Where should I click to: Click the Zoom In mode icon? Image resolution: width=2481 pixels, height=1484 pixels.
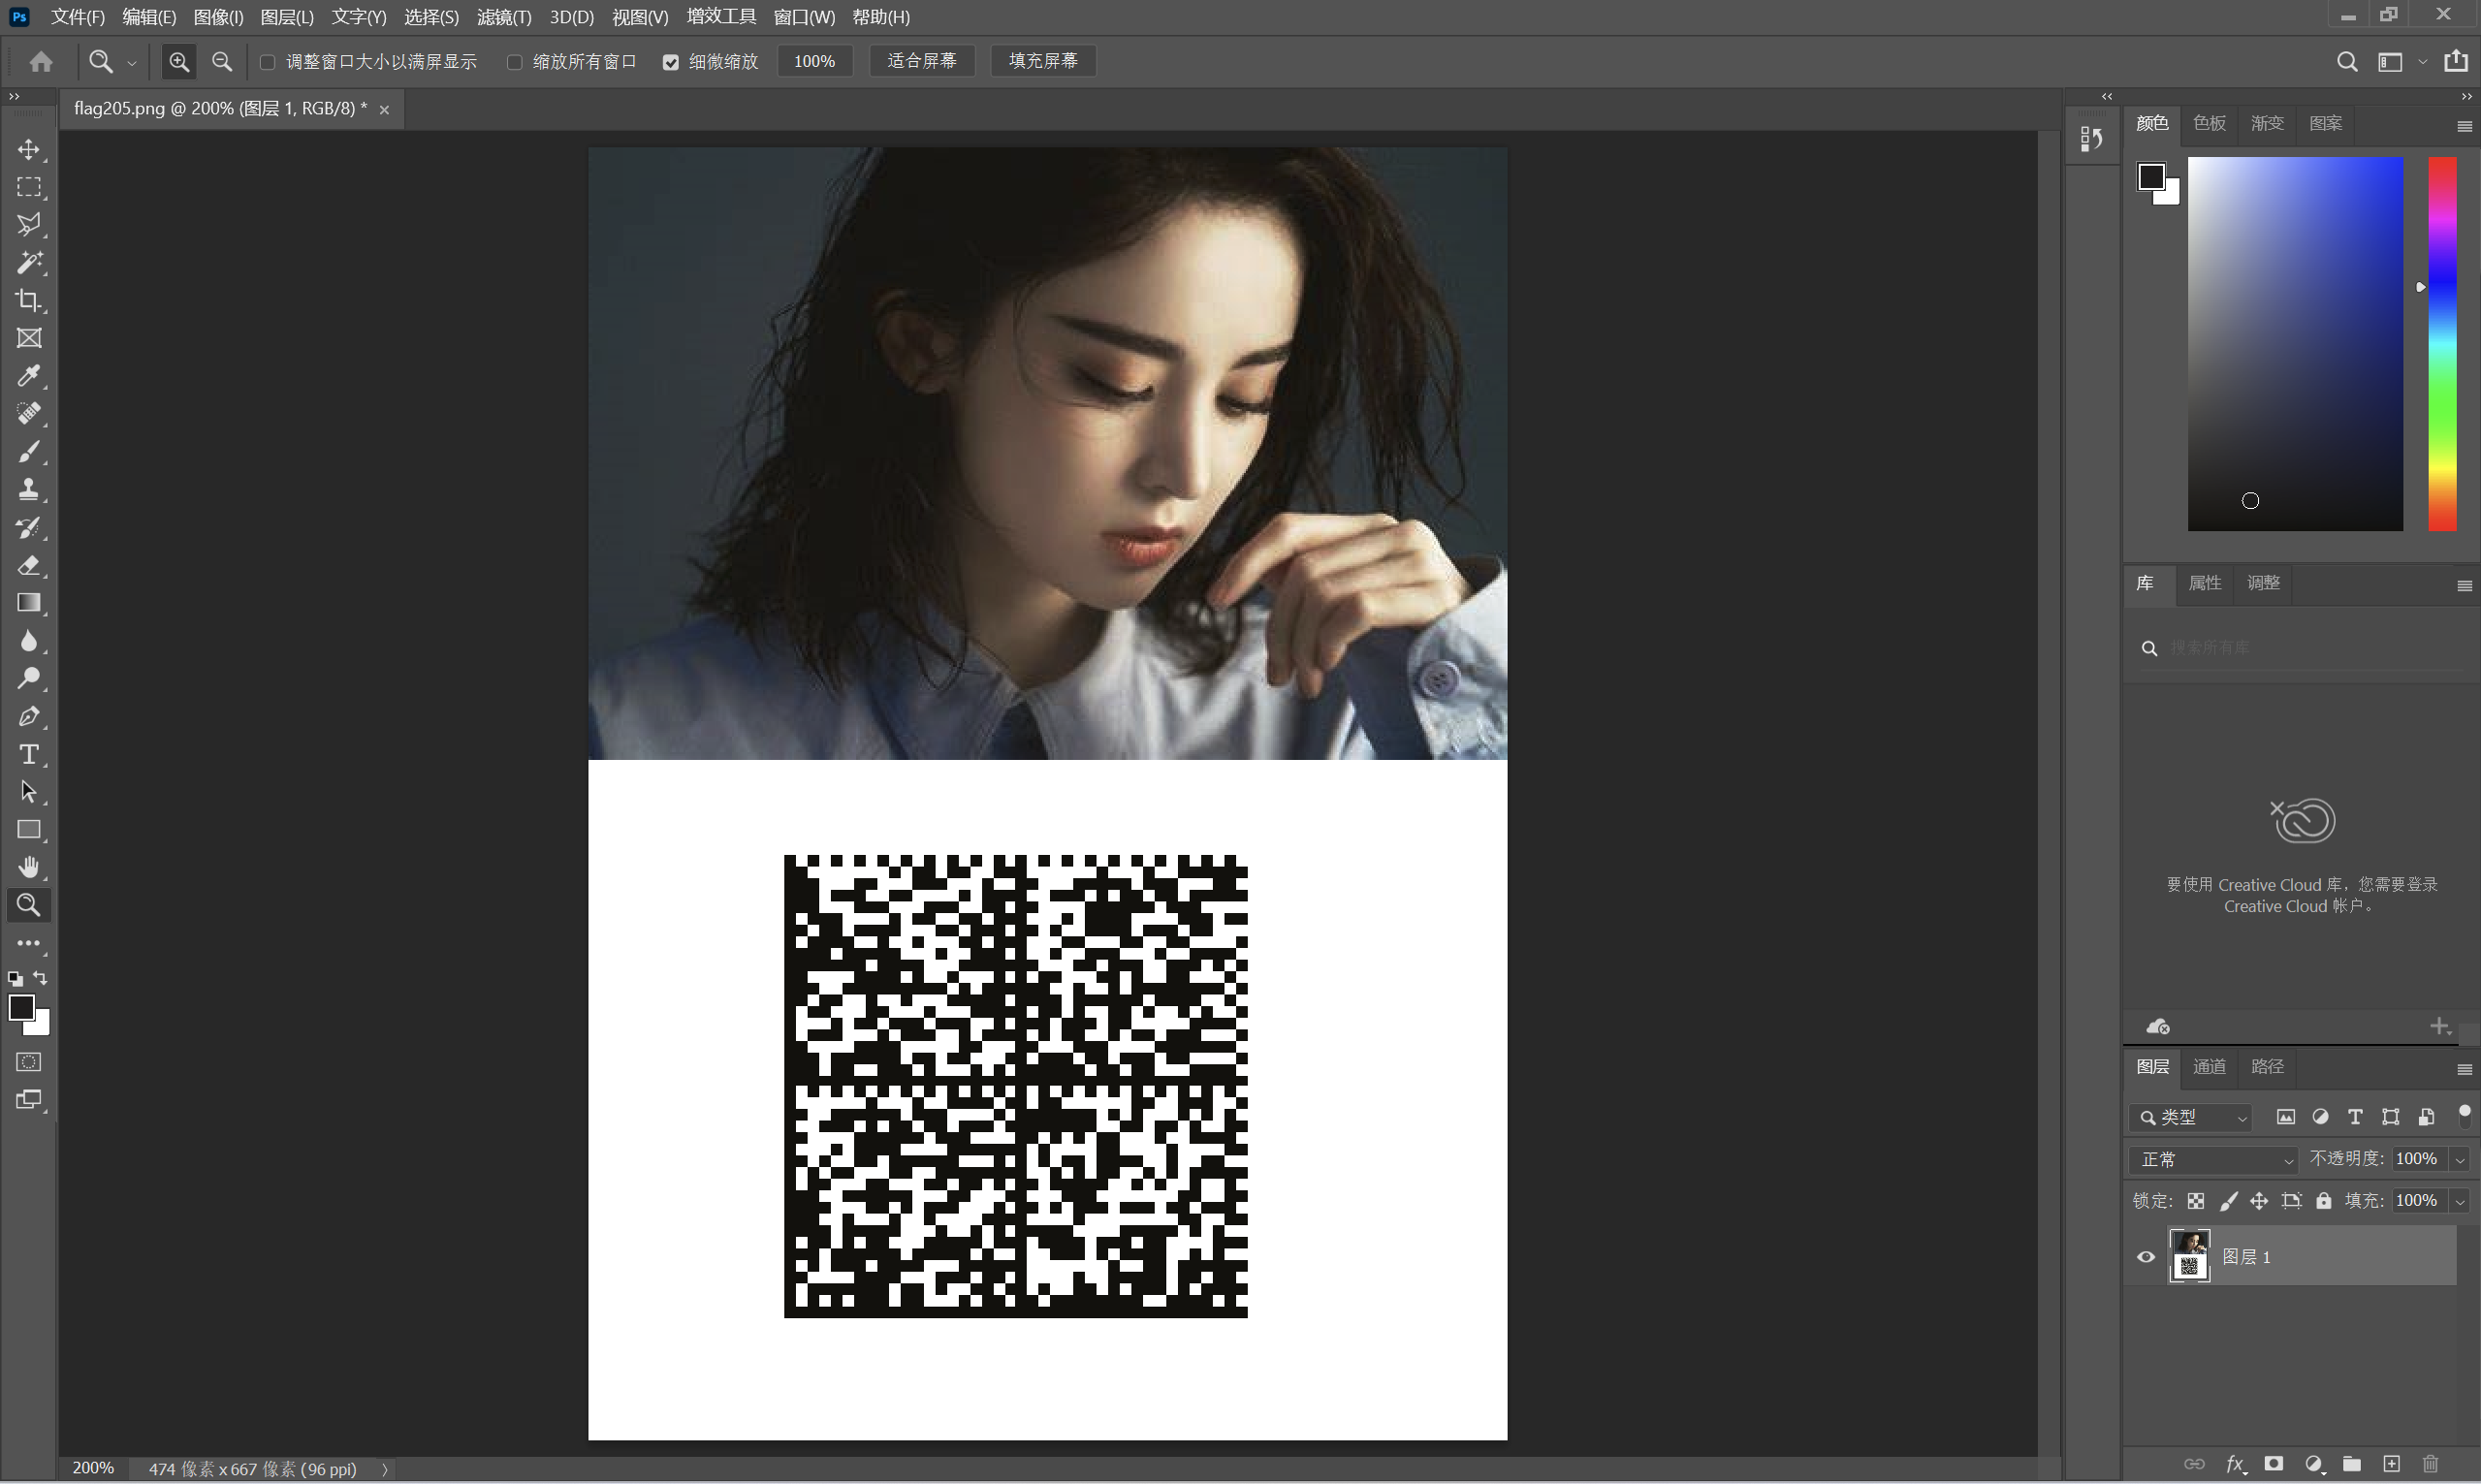179,62
